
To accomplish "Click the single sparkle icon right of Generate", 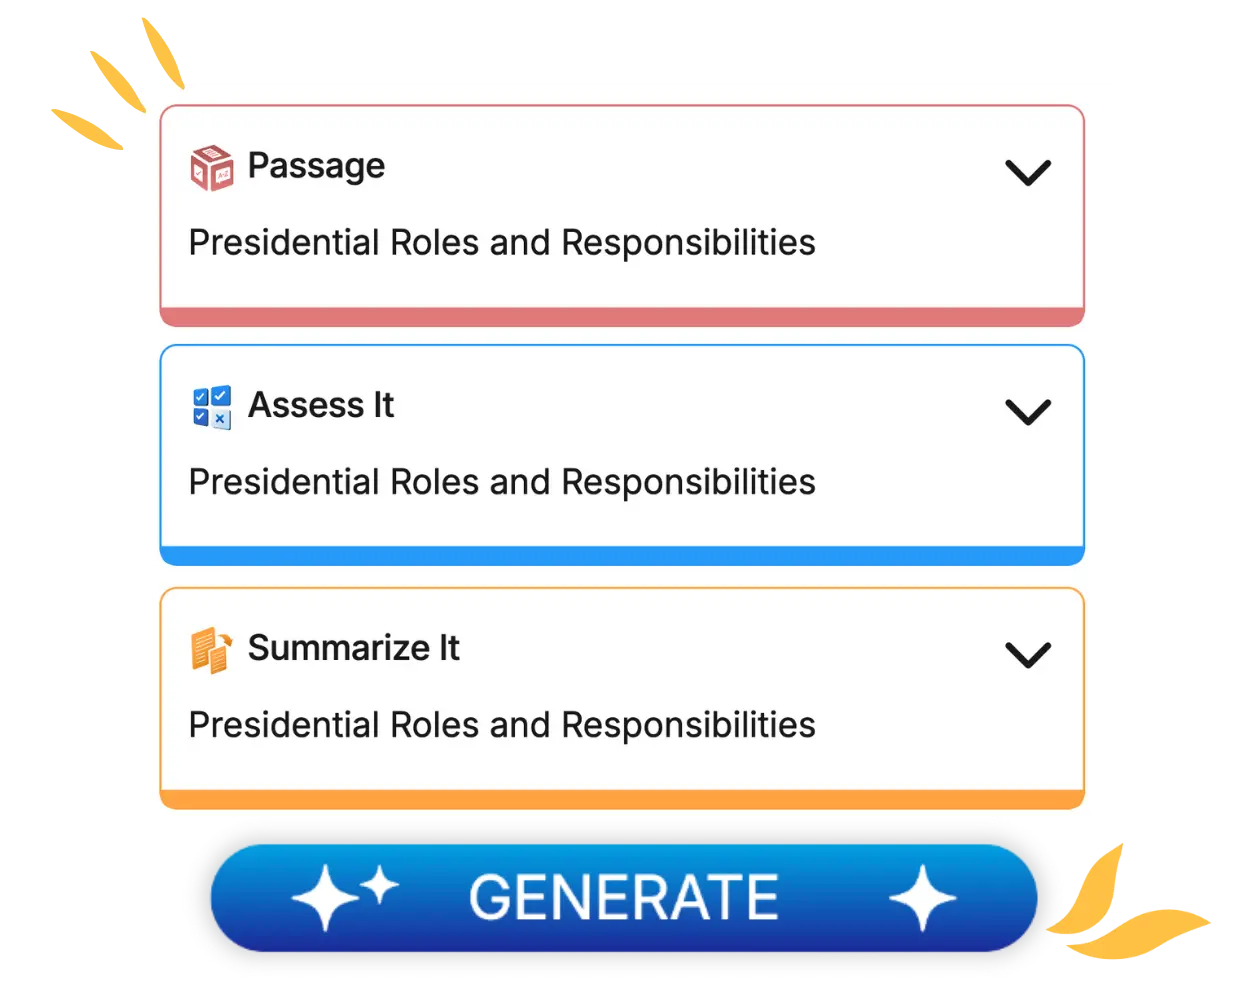I will [x=922, y=897].
